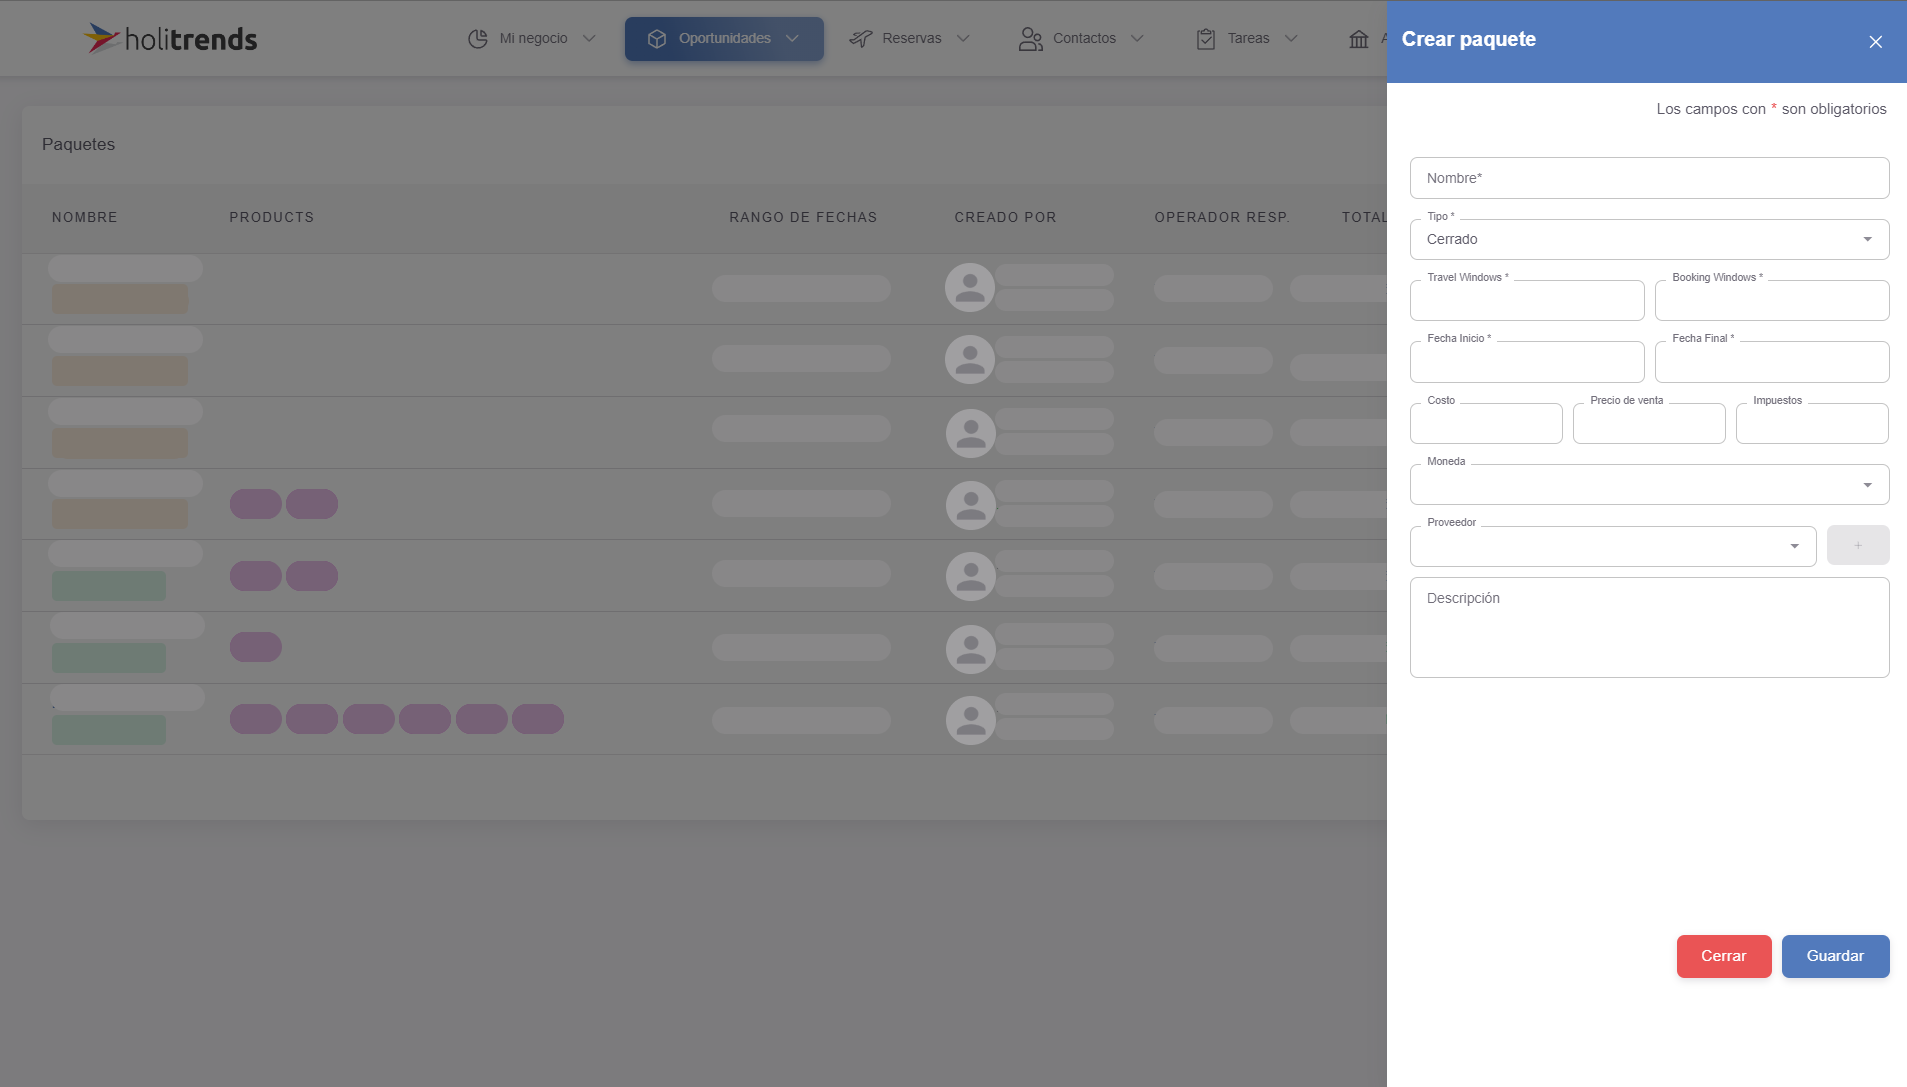Open the Proveedor dropdown
Image resolution: width=1907 pixels, height=1087 pixels.
pos(1613,546)
